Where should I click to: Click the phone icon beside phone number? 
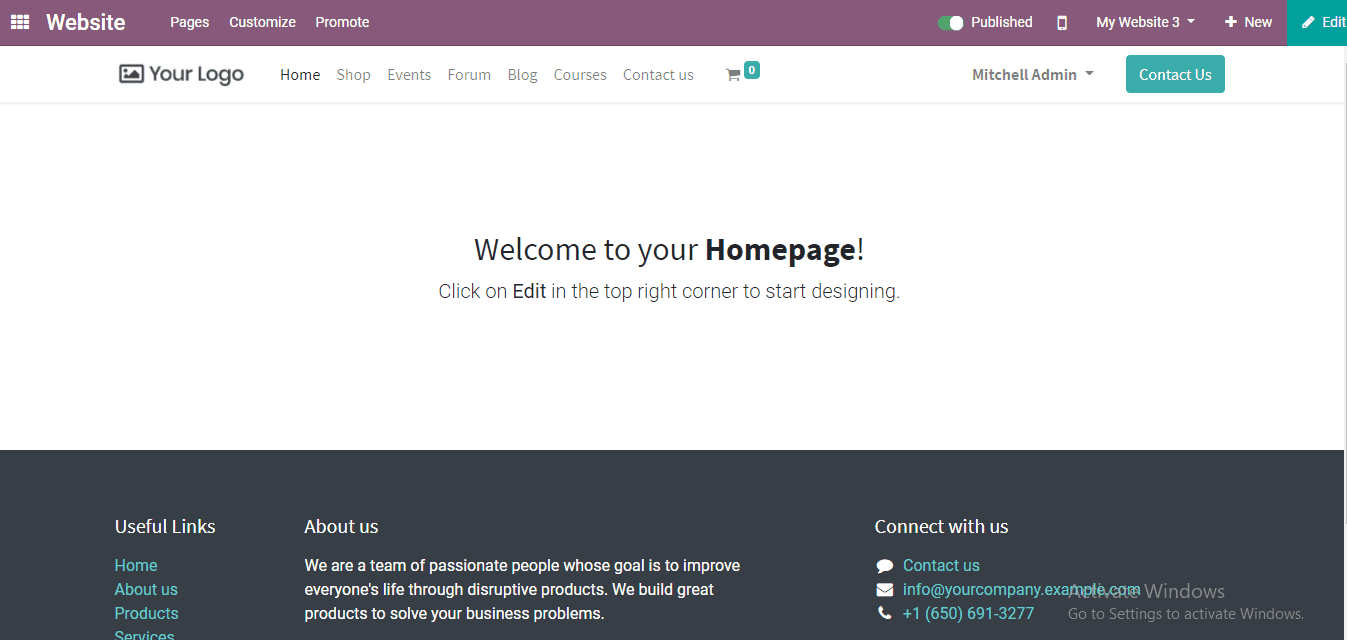[884, 614]
